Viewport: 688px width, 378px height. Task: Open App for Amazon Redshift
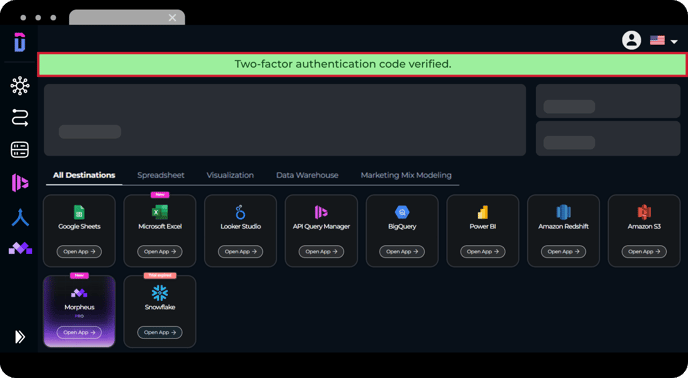[x=563, y=252]
